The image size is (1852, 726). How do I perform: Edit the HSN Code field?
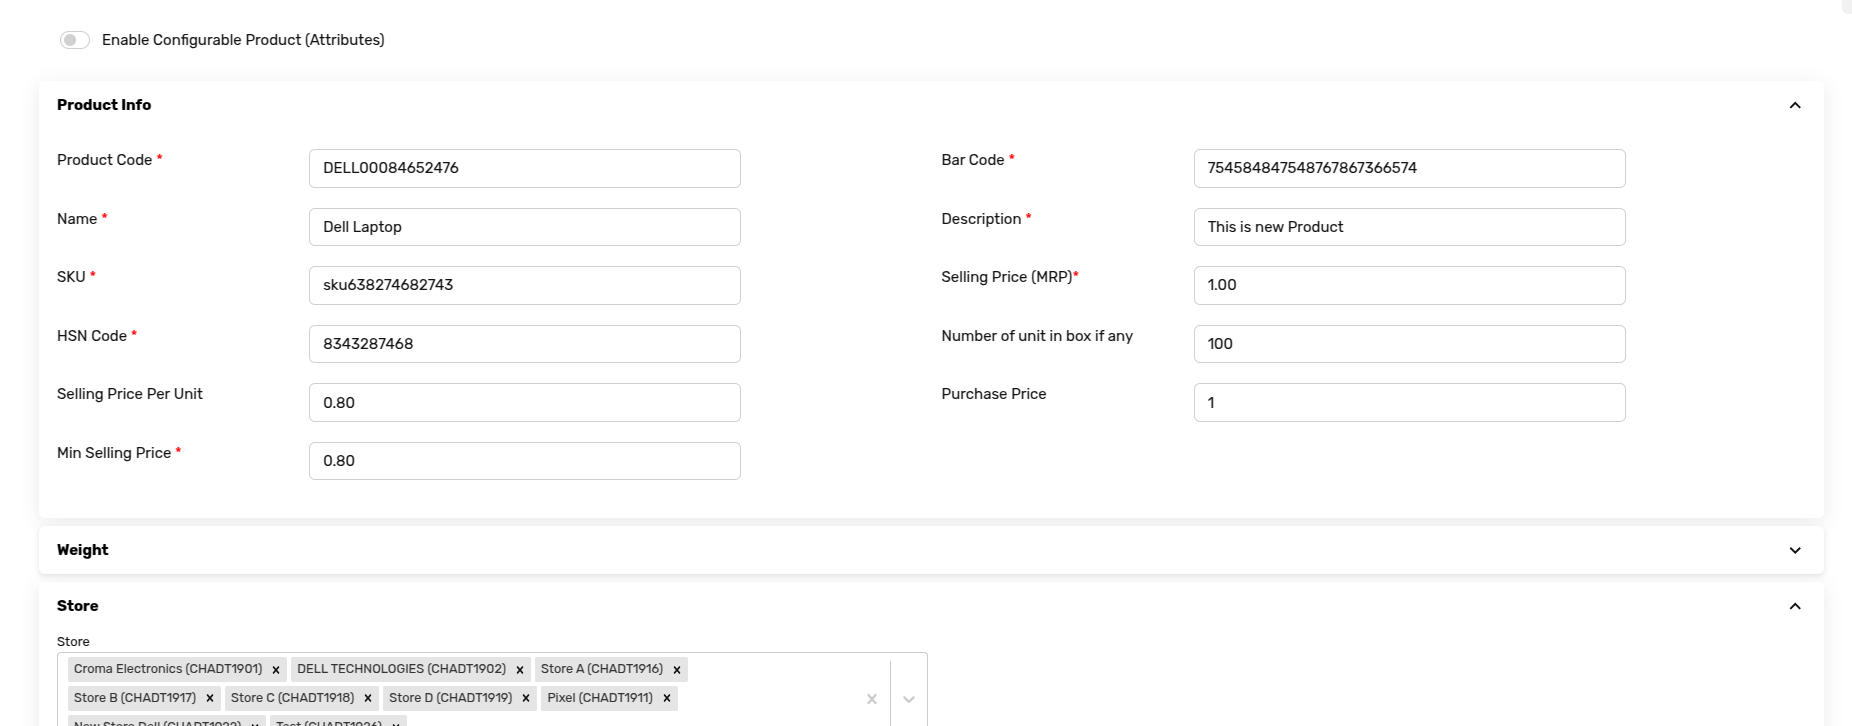pyautogui.click(x=525, y=344)
